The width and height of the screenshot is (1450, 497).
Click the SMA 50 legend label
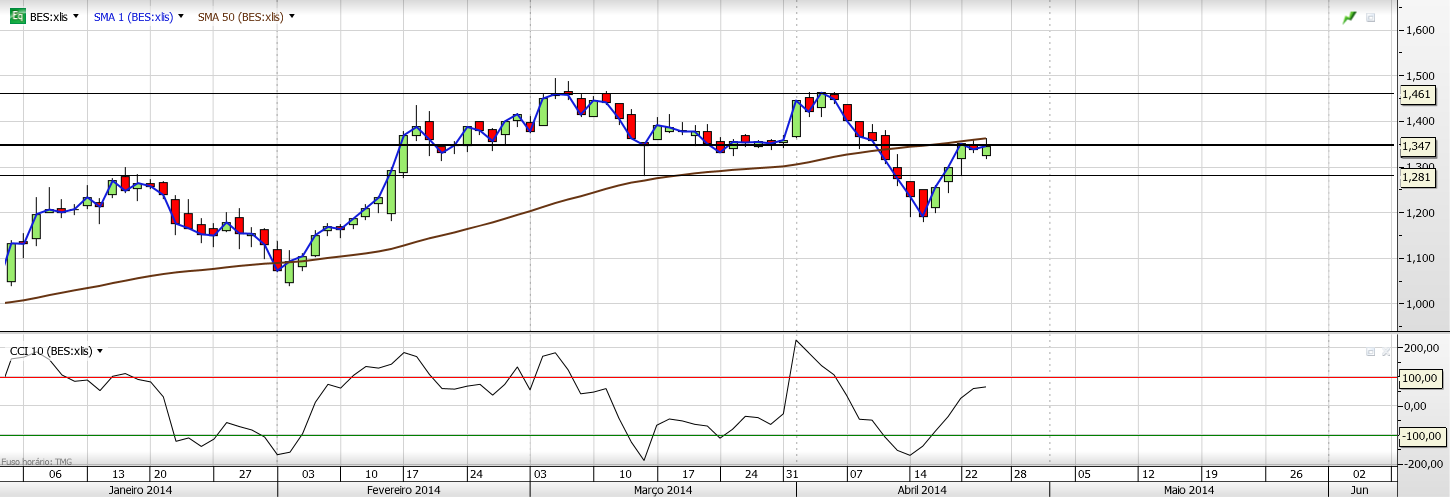240,17
